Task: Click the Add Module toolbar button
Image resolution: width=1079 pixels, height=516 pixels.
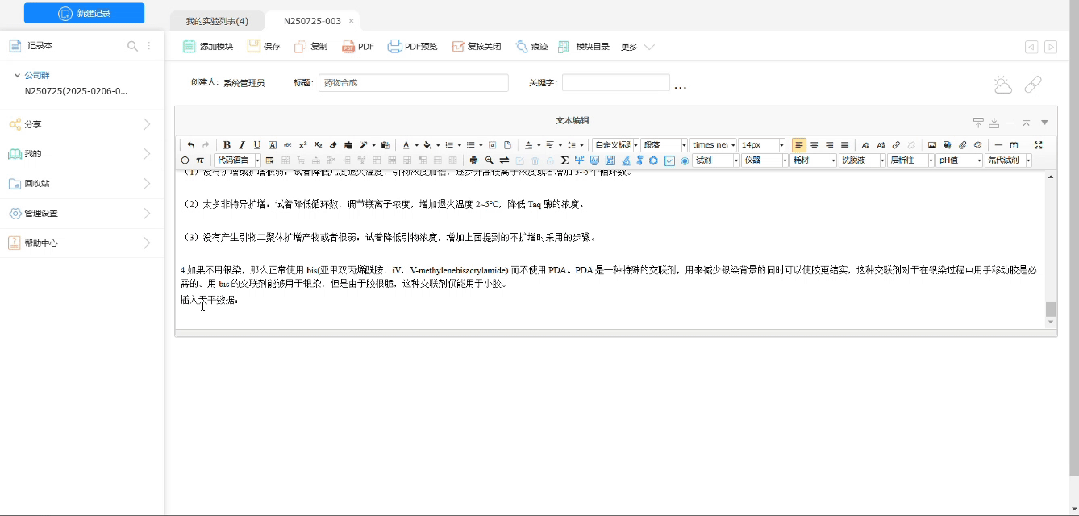Action: [208, 47]
